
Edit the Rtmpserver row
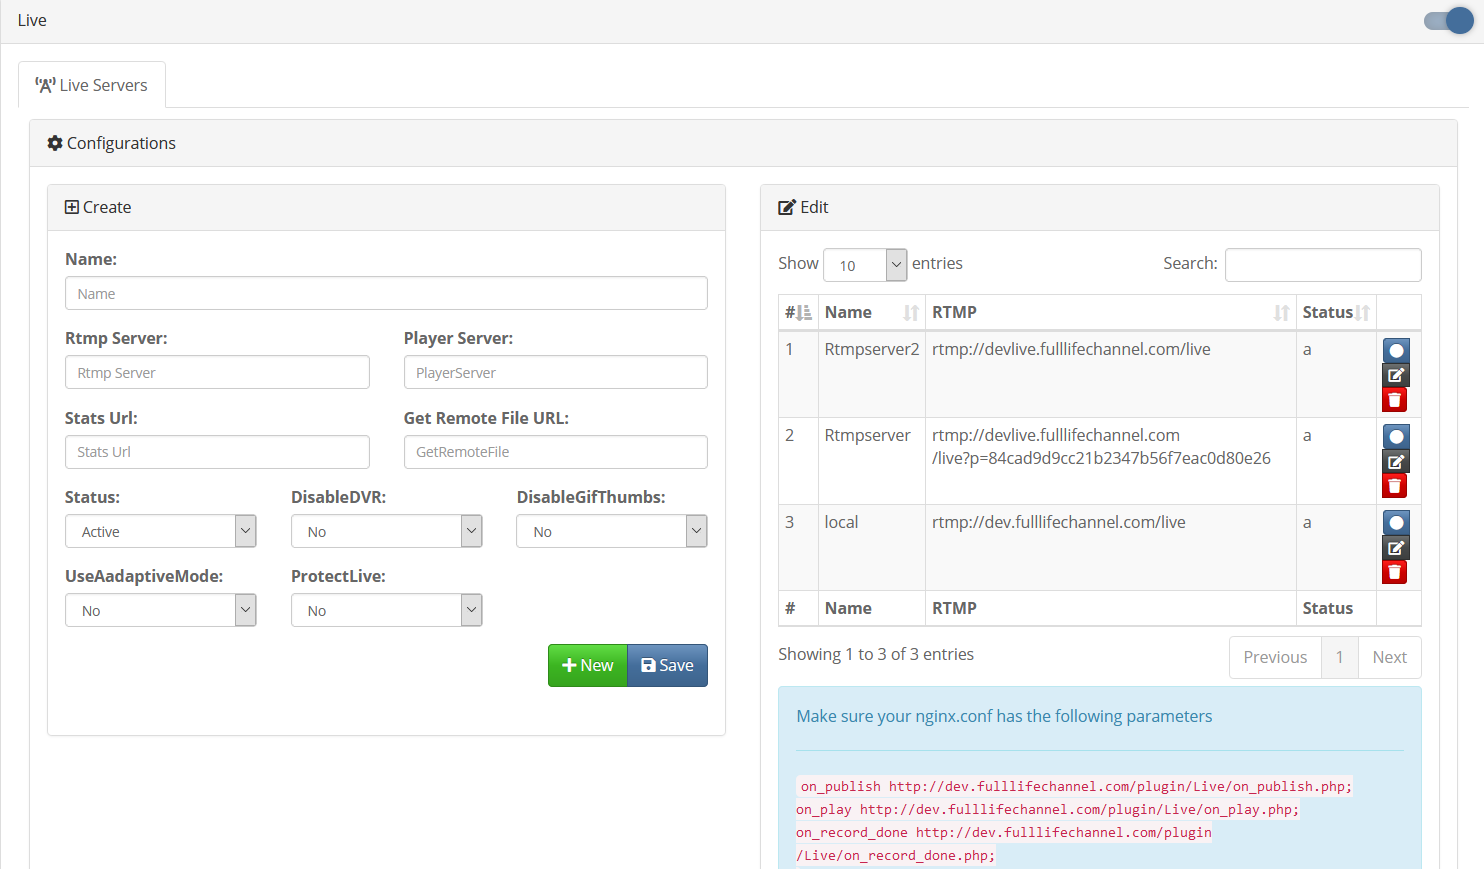[x=1396, y=462]
